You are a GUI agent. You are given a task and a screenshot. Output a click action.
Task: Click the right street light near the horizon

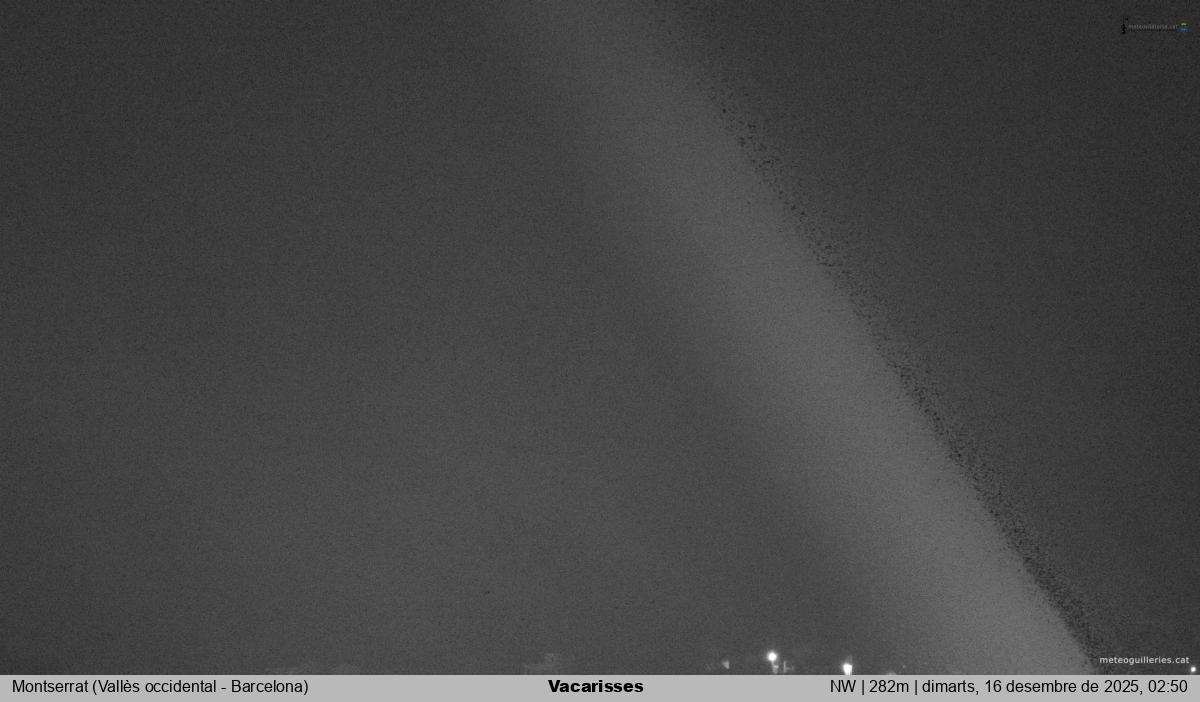(847, 667)
